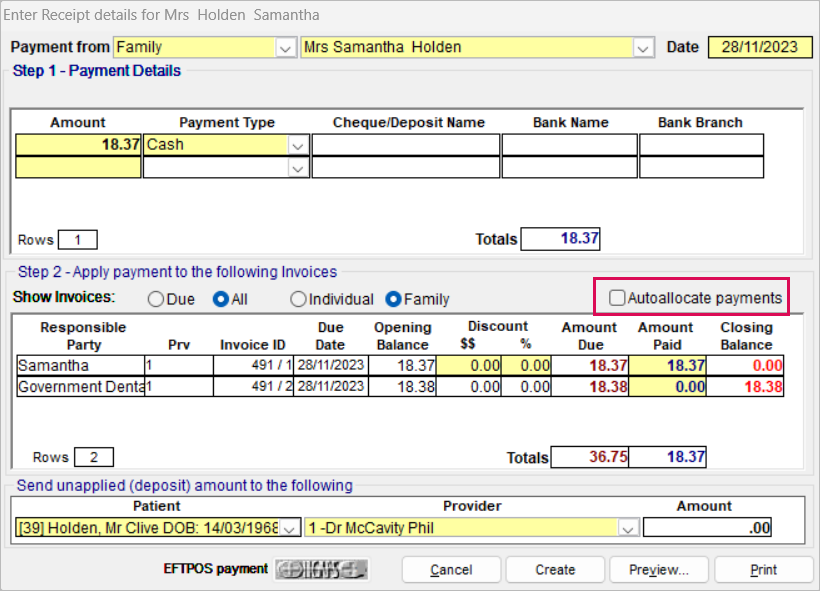
Task: Click the Print button
Action: (763, 570)
